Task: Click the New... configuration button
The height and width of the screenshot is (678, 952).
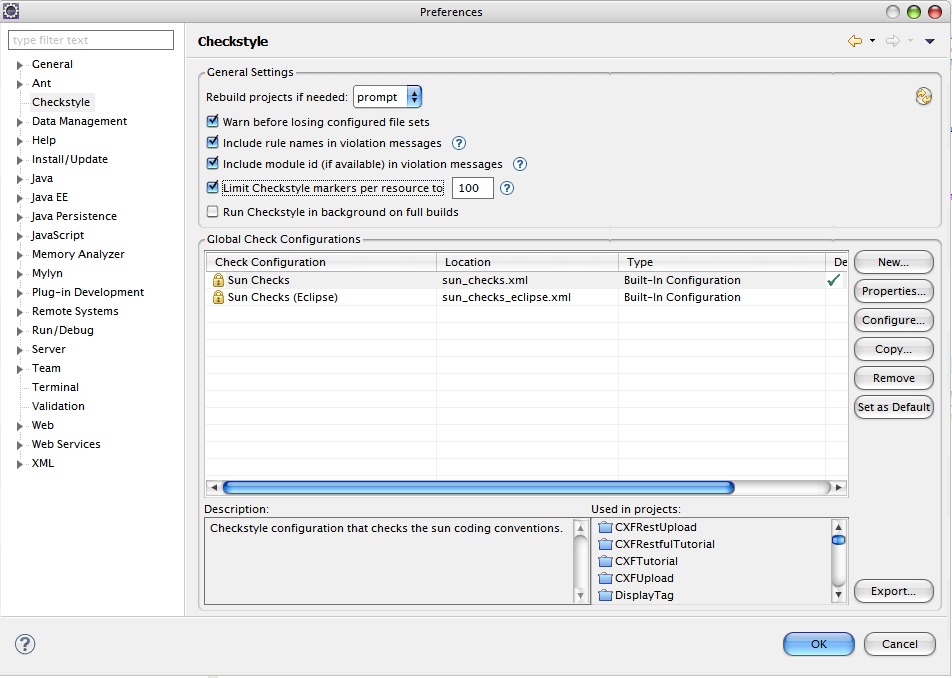Action: tap(893, 262)
